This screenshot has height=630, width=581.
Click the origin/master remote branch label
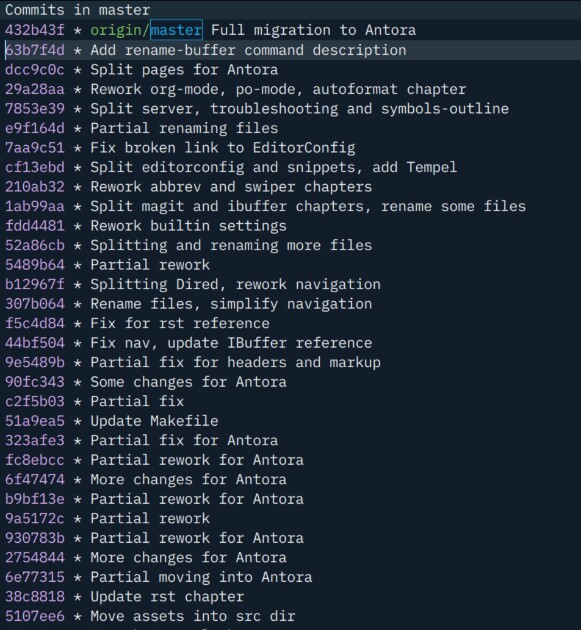click(x=146, y=30)
